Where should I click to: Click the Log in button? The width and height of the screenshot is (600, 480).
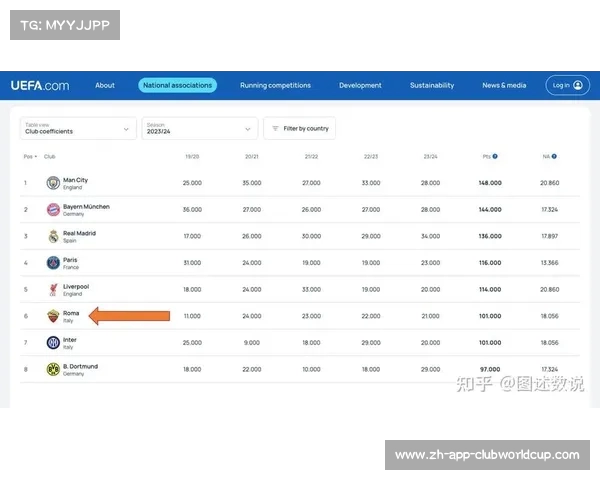(567, 85)
